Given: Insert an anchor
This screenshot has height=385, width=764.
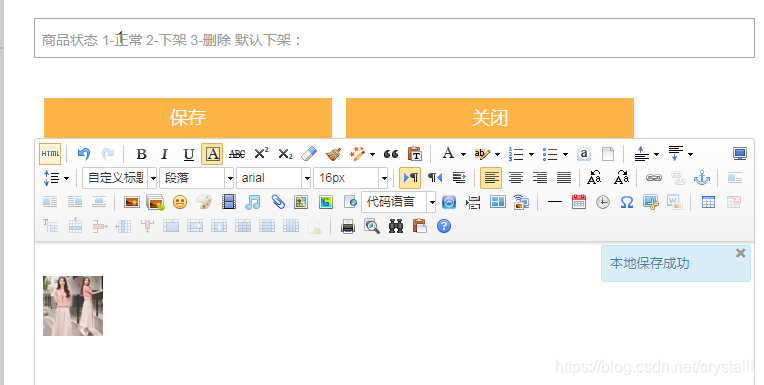Looking at the screenshot, I should pos(702,178).
